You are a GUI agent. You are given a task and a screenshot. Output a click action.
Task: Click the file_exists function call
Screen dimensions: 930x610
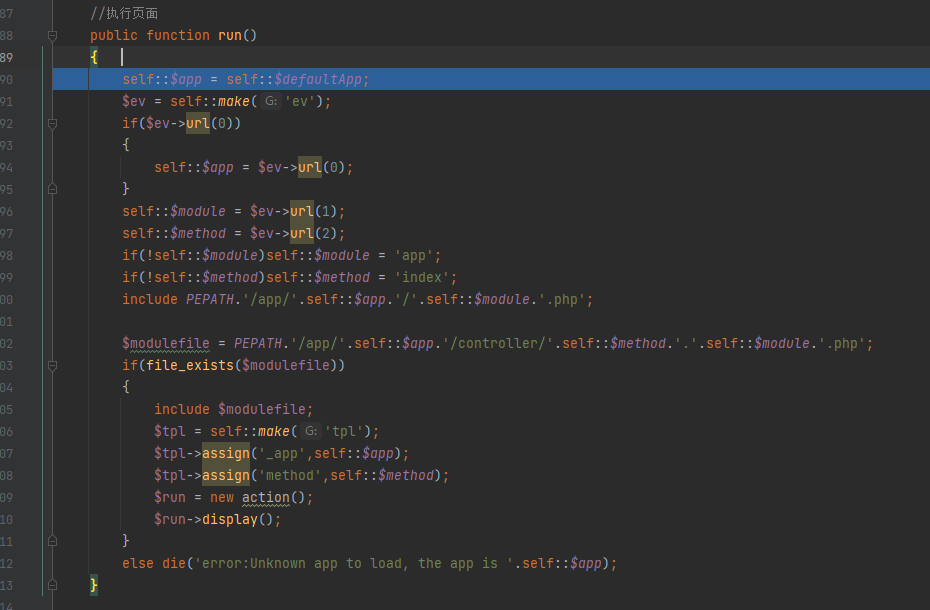tap(190, 366)
